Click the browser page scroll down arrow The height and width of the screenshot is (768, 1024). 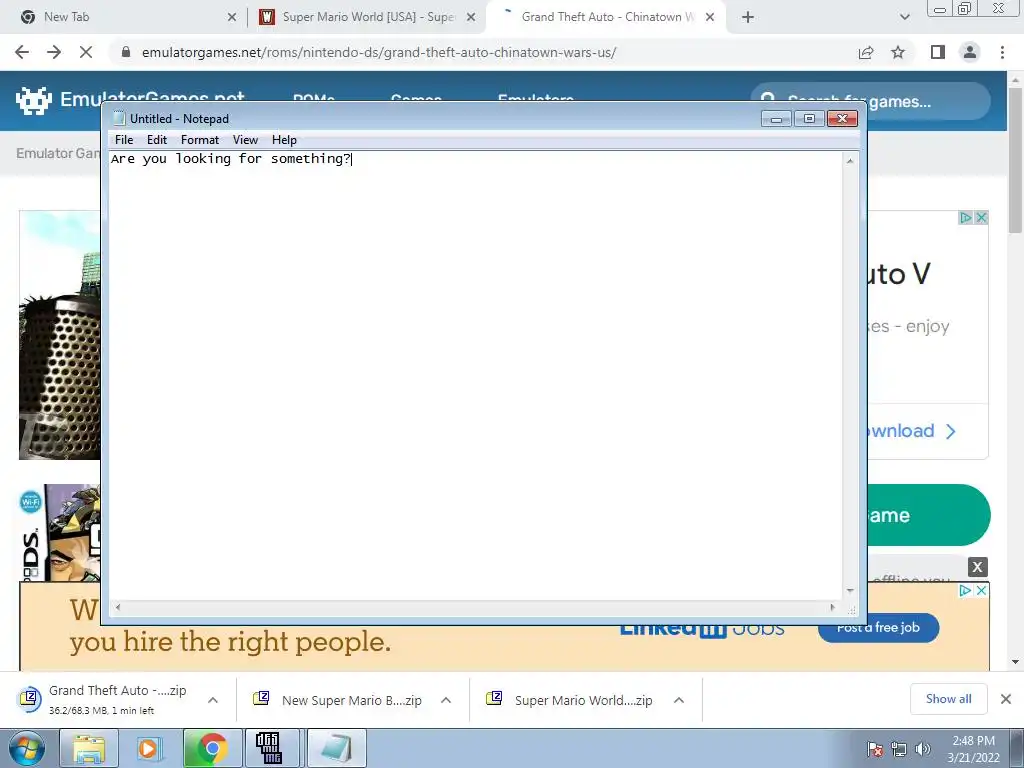coord(1015,662)
